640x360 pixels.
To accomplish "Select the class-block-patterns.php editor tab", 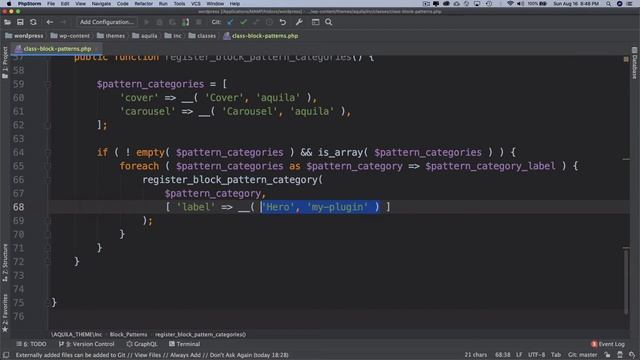I will [x=57, y=49].
